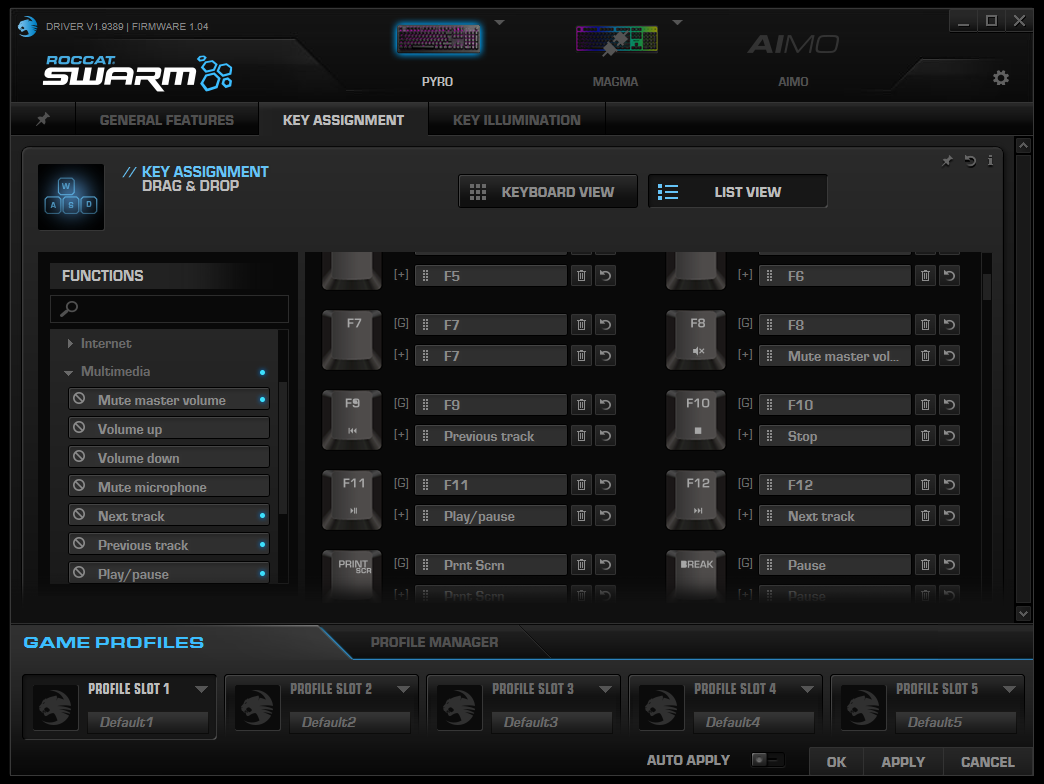Switch to List View

point(738,192)
